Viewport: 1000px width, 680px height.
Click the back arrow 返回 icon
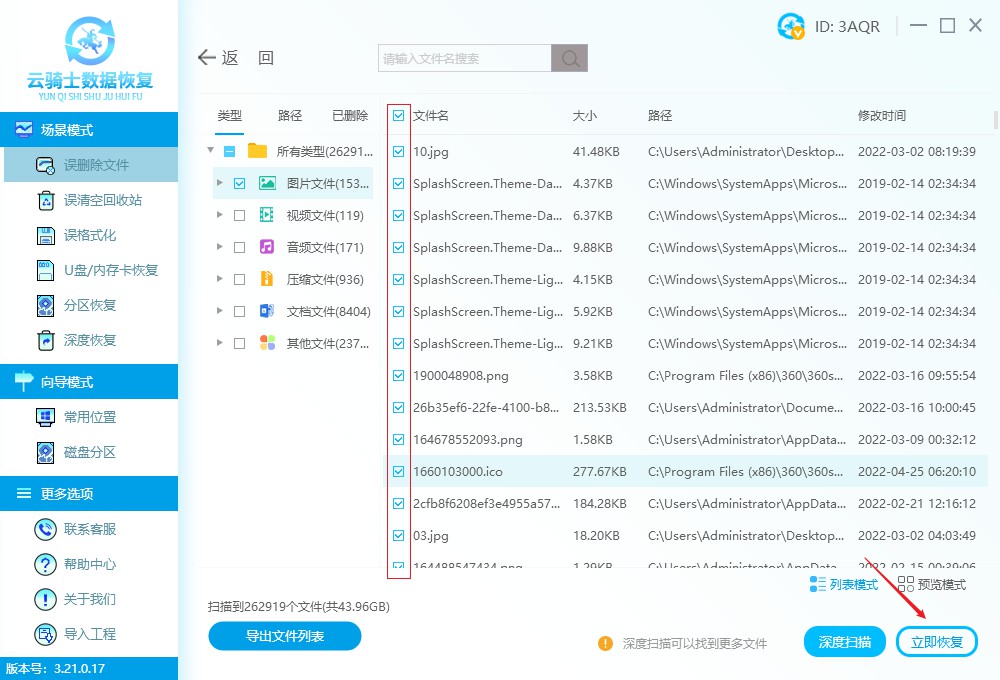point(207,57)
